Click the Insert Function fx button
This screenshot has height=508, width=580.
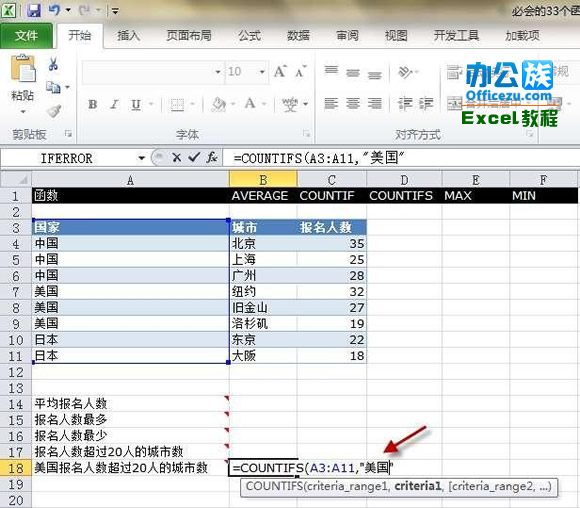click(x=212, y=158)
